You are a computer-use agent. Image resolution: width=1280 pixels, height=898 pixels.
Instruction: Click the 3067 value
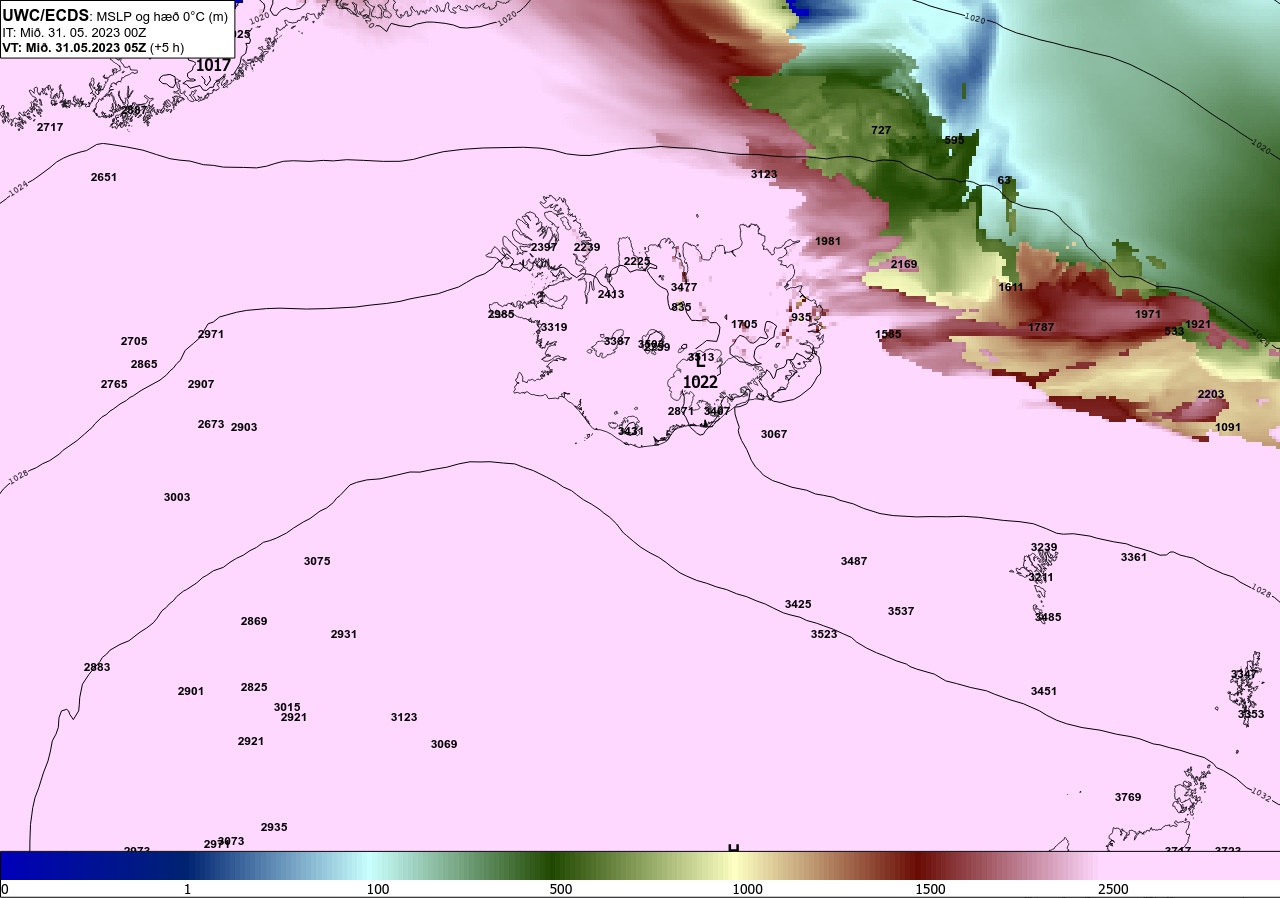click(x=774, y=434)
